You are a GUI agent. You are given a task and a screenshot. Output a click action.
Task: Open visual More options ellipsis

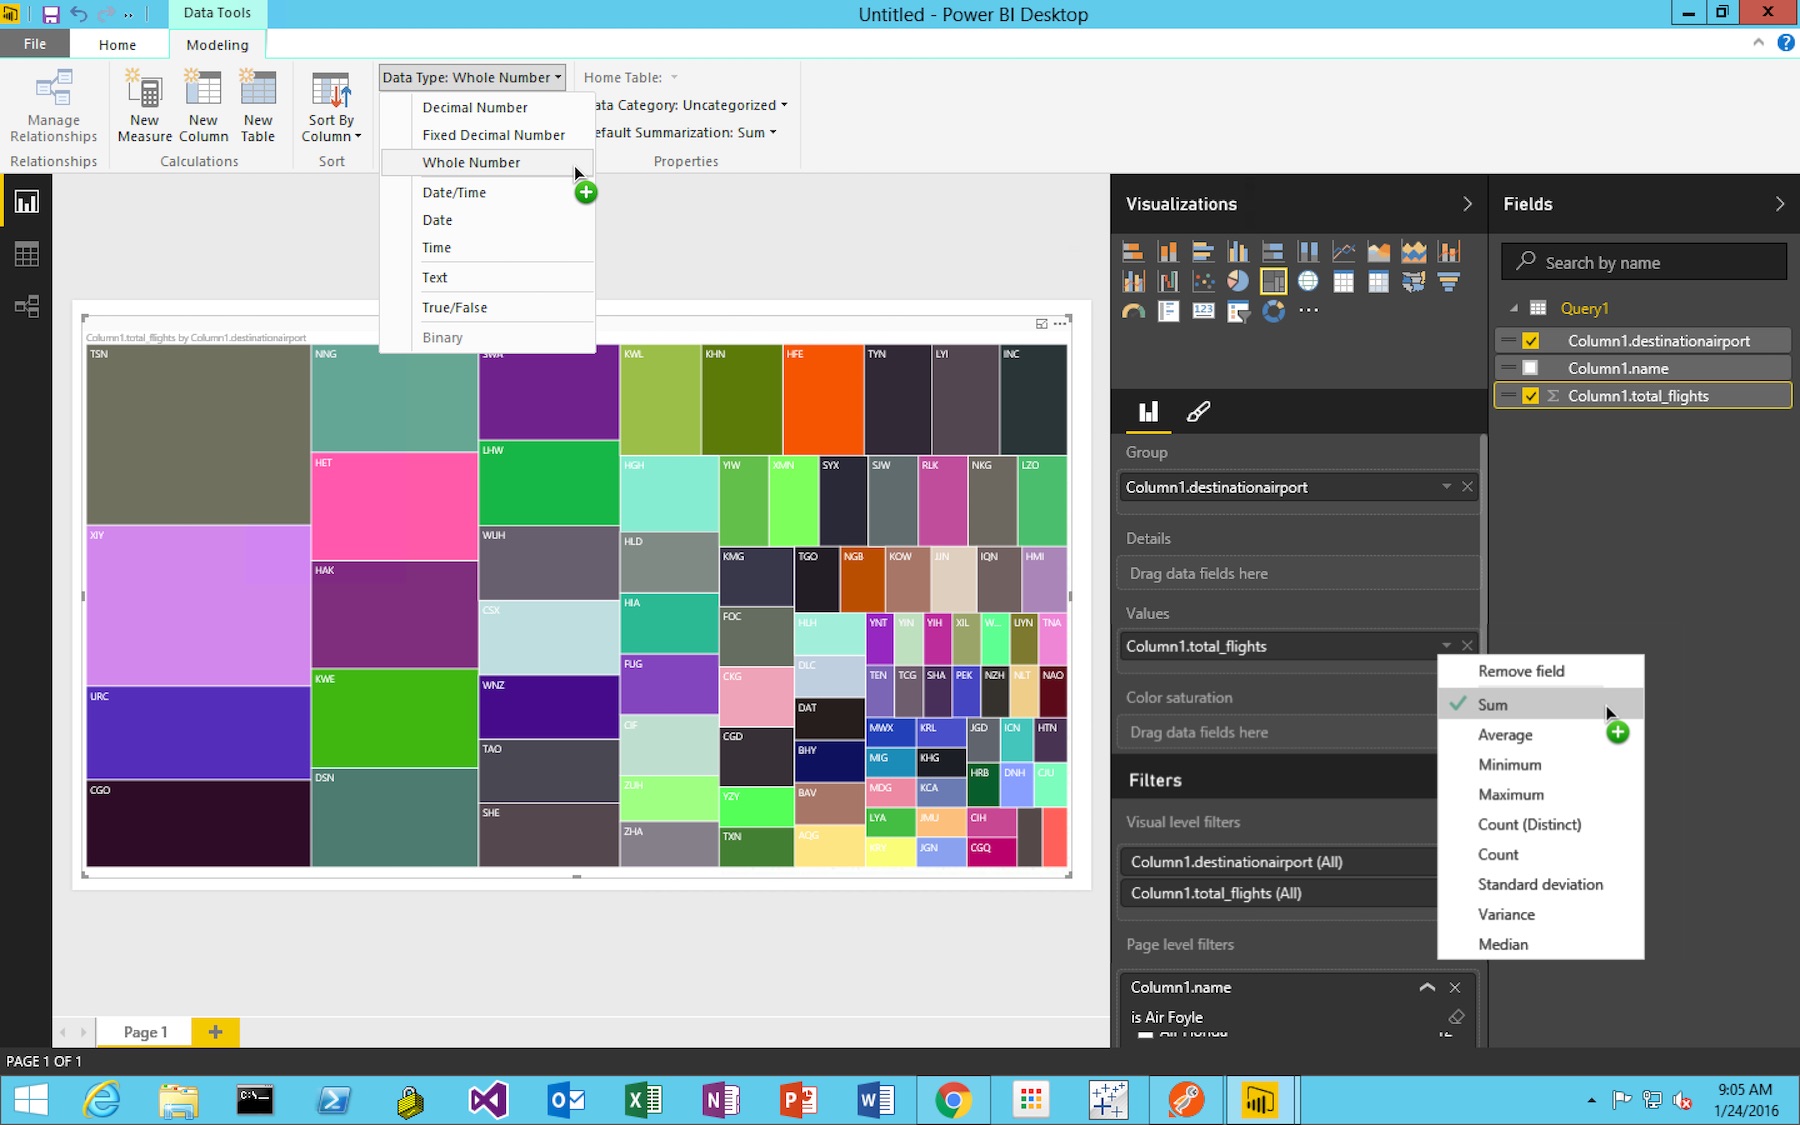1060,323
